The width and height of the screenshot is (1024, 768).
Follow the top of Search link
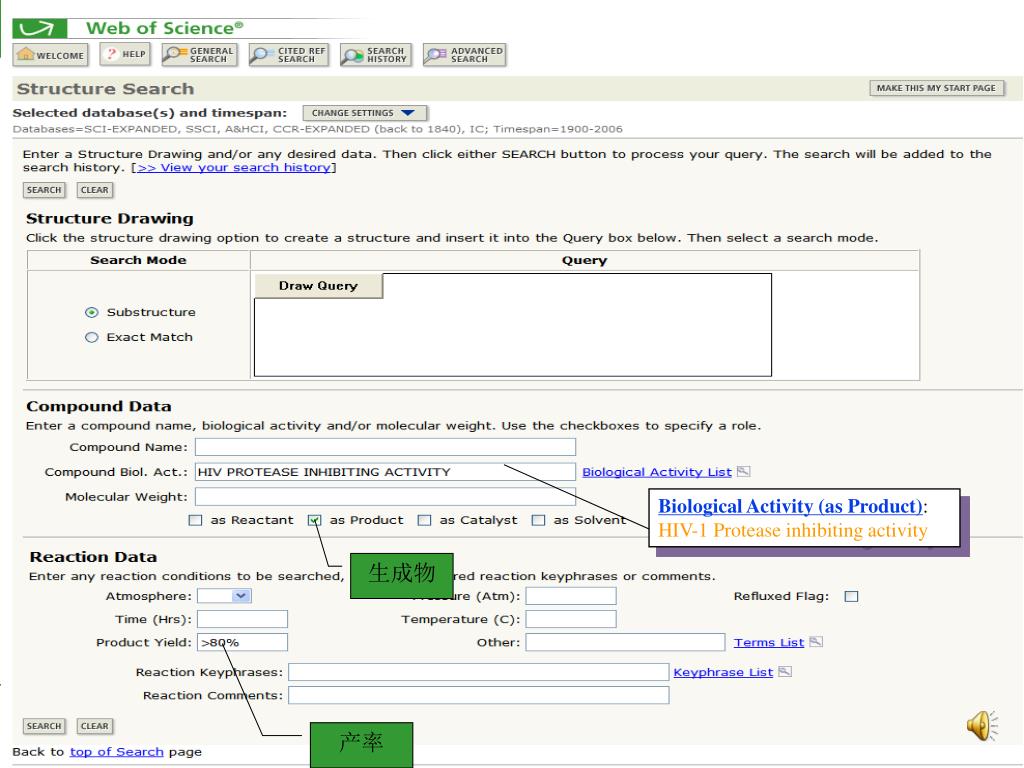click(x=116, y=752)
